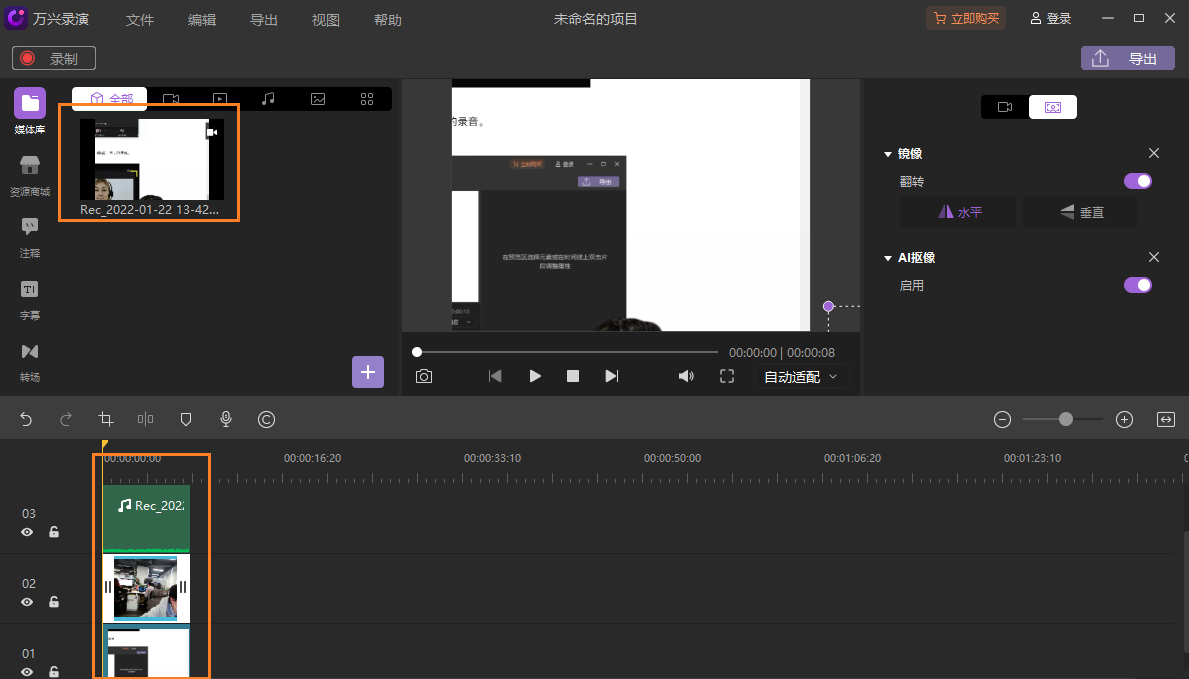
Task: Select the crop tool above the timeline
Action: point(105,419)
